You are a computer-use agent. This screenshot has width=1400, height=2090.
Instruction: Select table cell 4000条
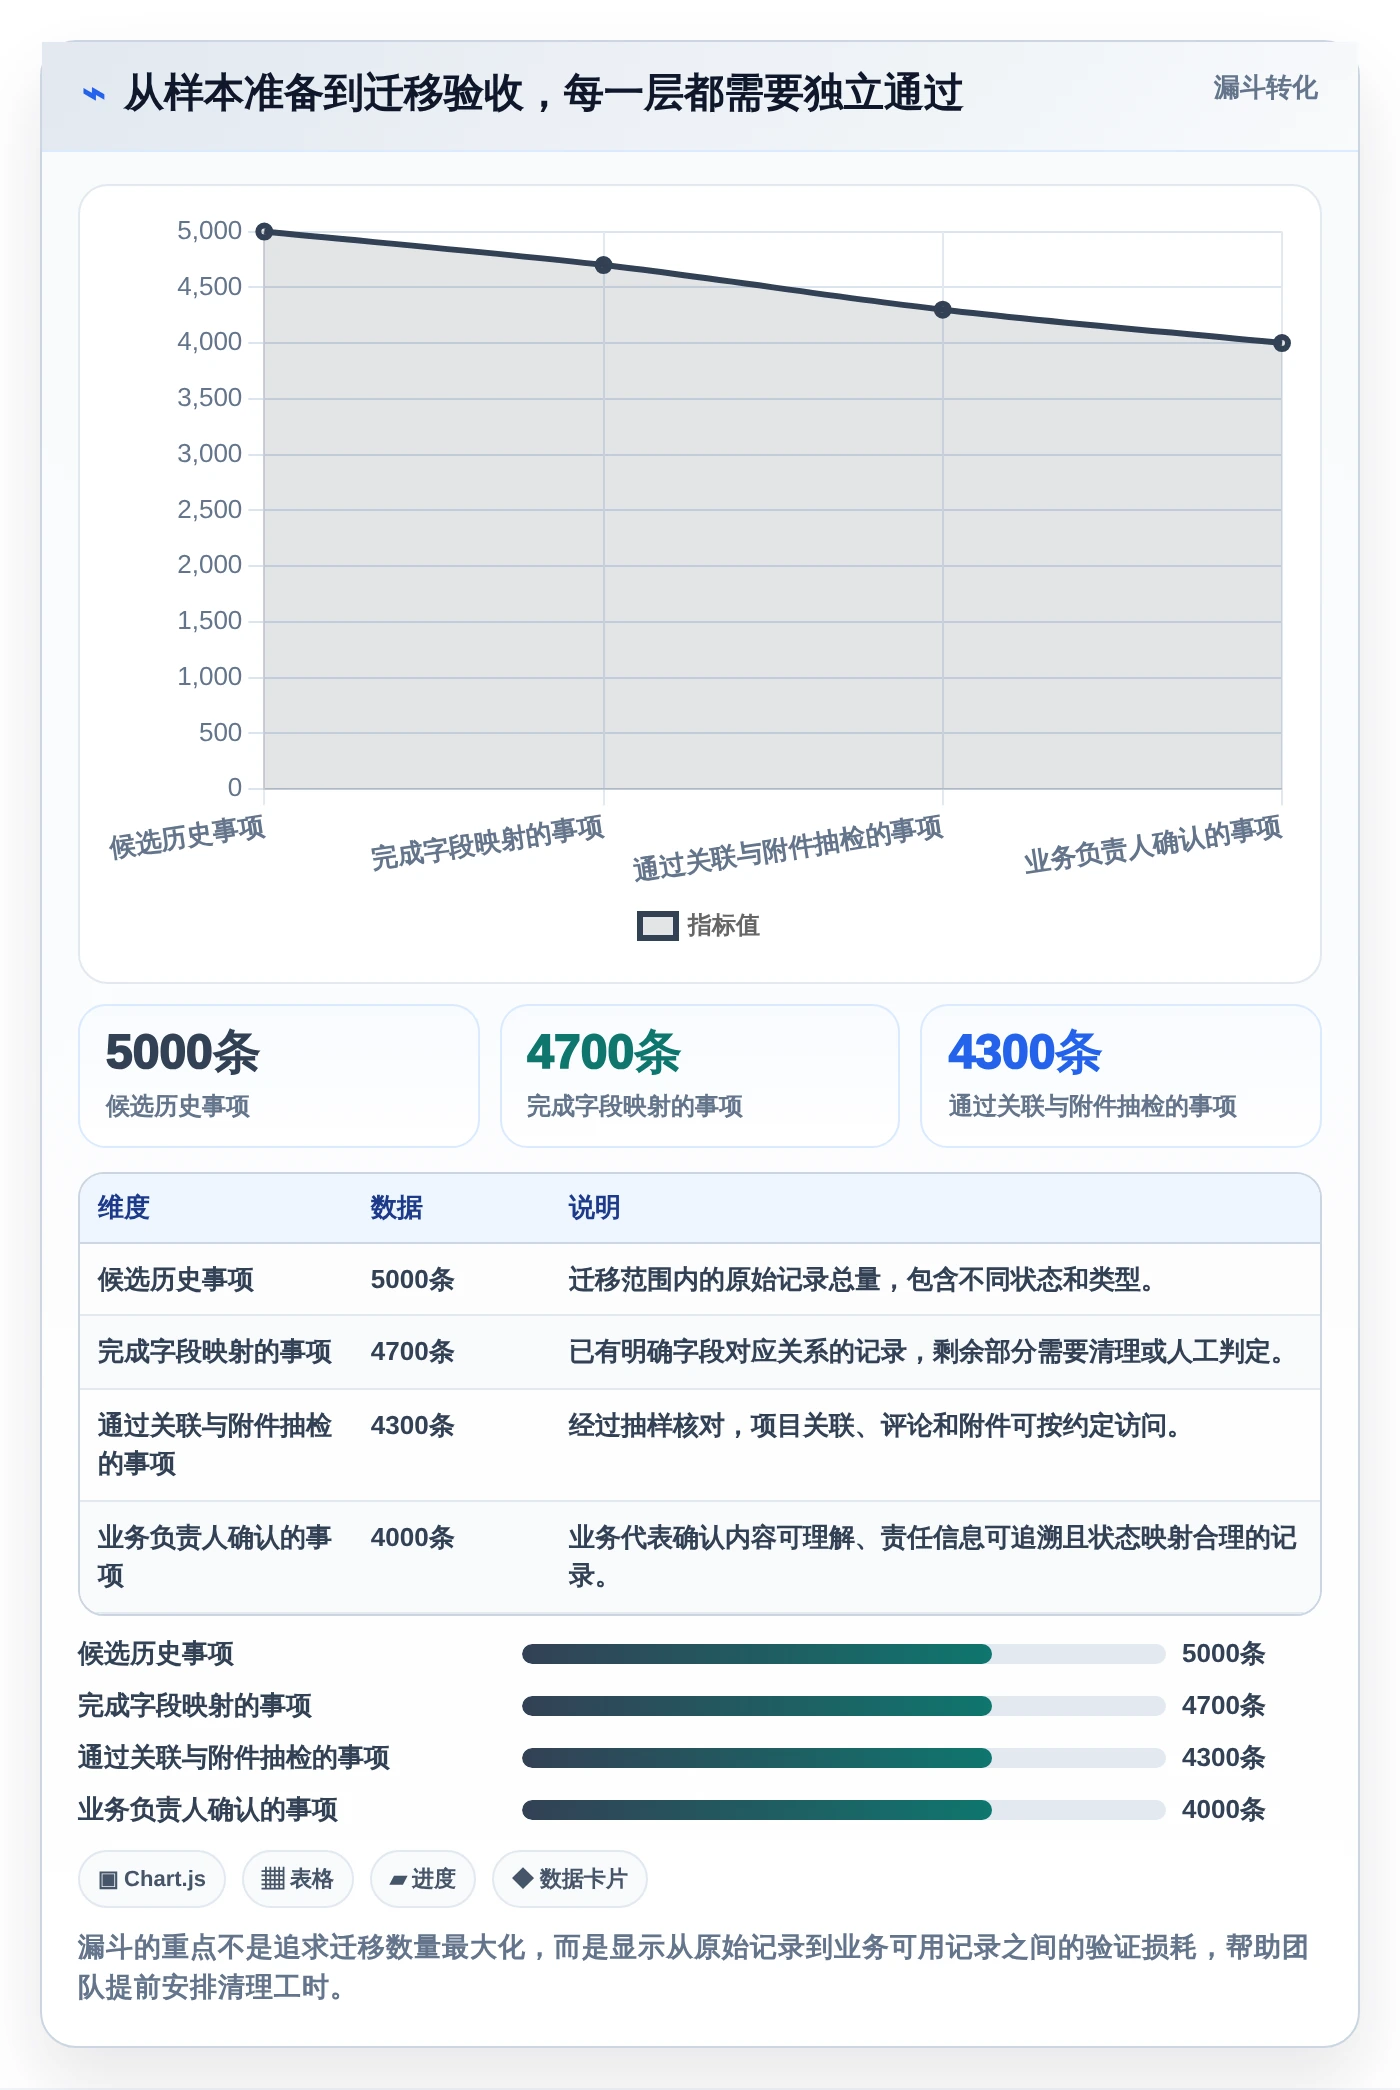[412, 1537]
